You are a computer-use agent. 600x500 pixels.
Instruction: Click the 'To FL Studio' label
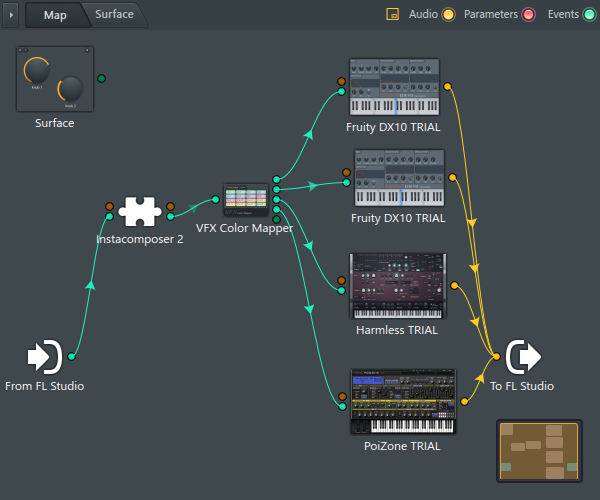coord(522,386)
